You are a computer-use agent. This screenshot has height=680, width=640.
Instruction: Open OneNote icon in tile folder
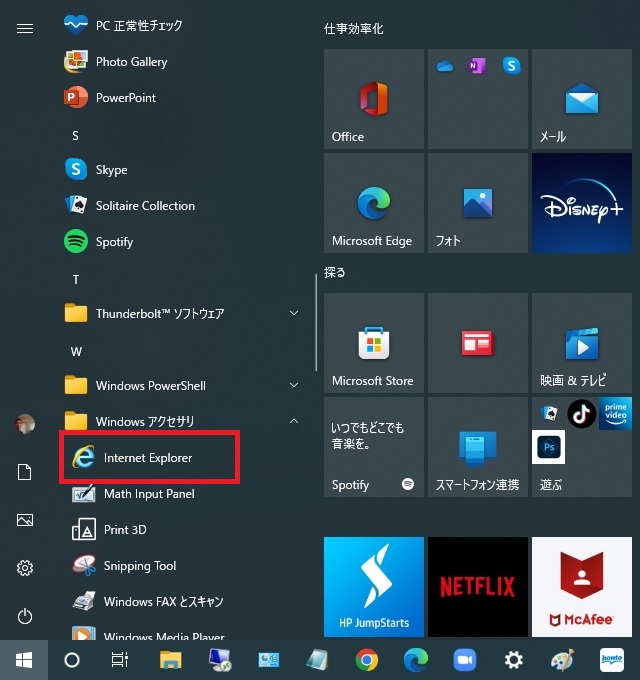[477, 66]
